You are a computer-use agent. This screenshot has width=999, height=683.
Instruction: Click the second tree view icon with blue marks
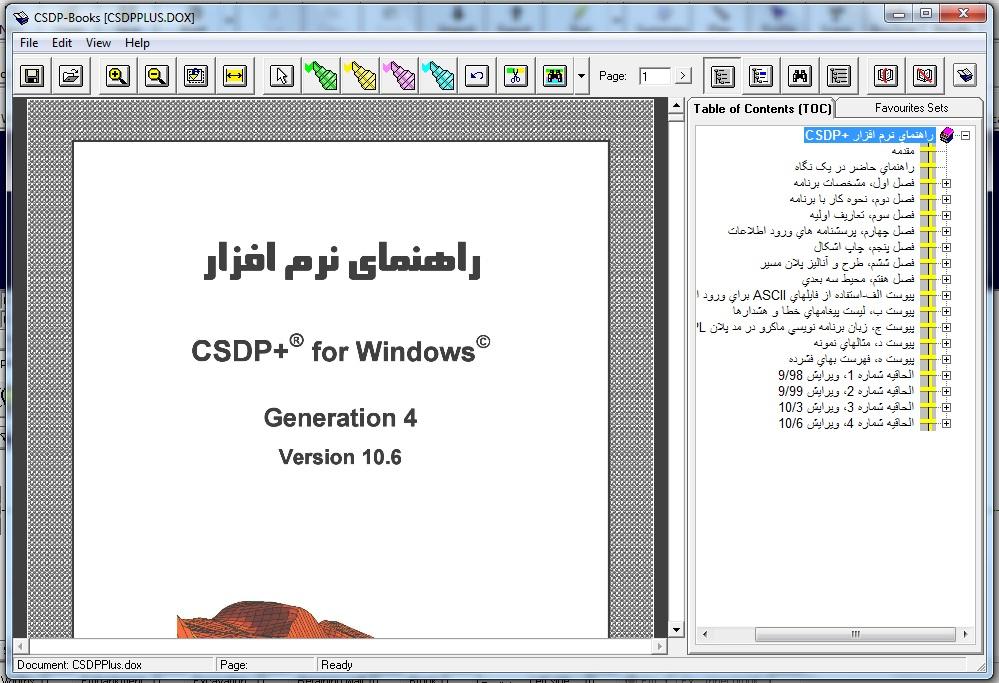pyautogui.click(x=761, y=76)
